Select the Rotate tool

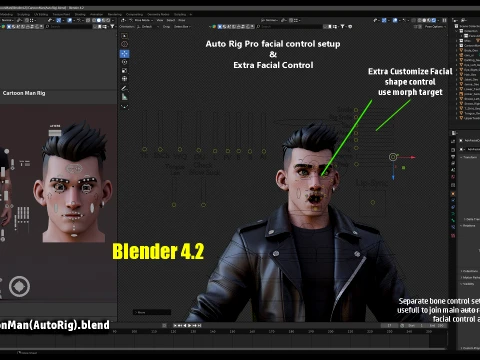point(124,62)
